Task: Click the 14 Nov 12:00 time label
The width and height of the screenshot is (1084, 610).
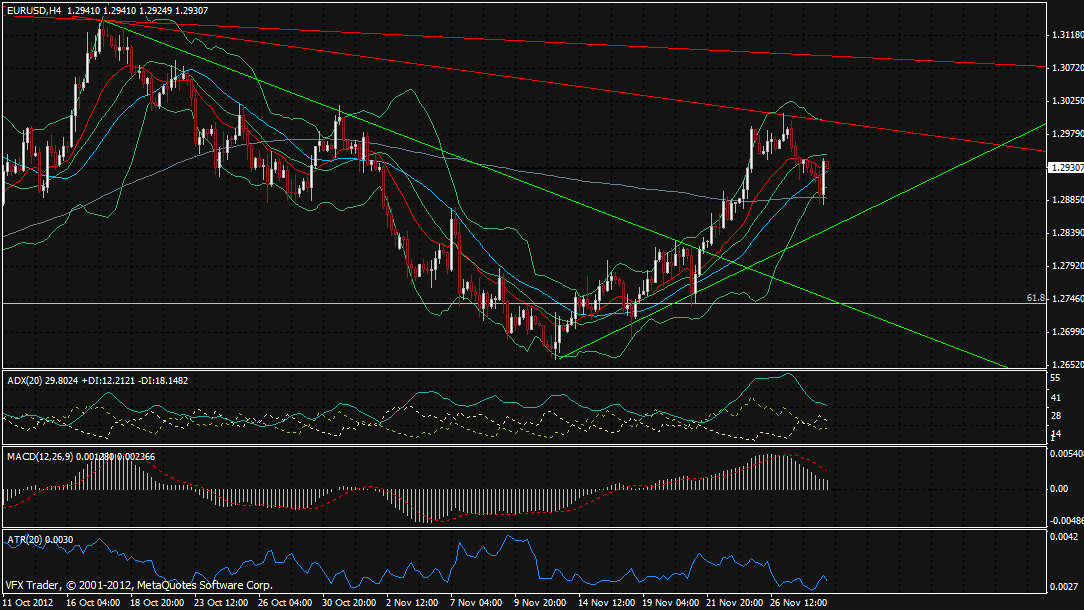Action: pyautogui.click(x=606, y=603)
